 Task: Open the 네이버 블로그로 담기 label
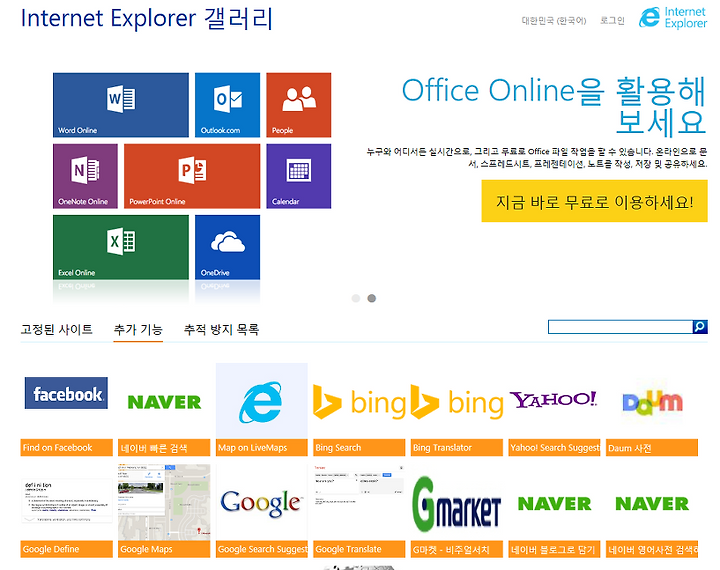tap(554, 549)
